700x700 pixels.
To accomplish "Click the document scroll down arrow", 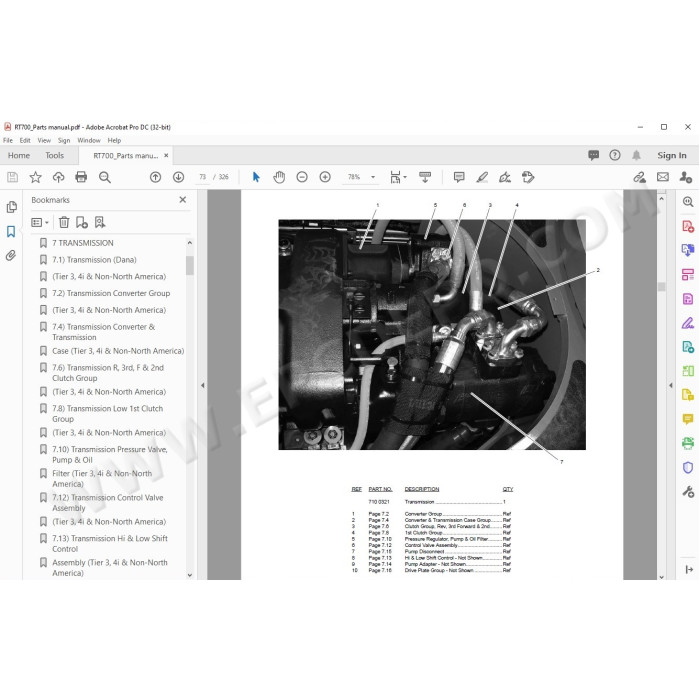I will [662, 577].
